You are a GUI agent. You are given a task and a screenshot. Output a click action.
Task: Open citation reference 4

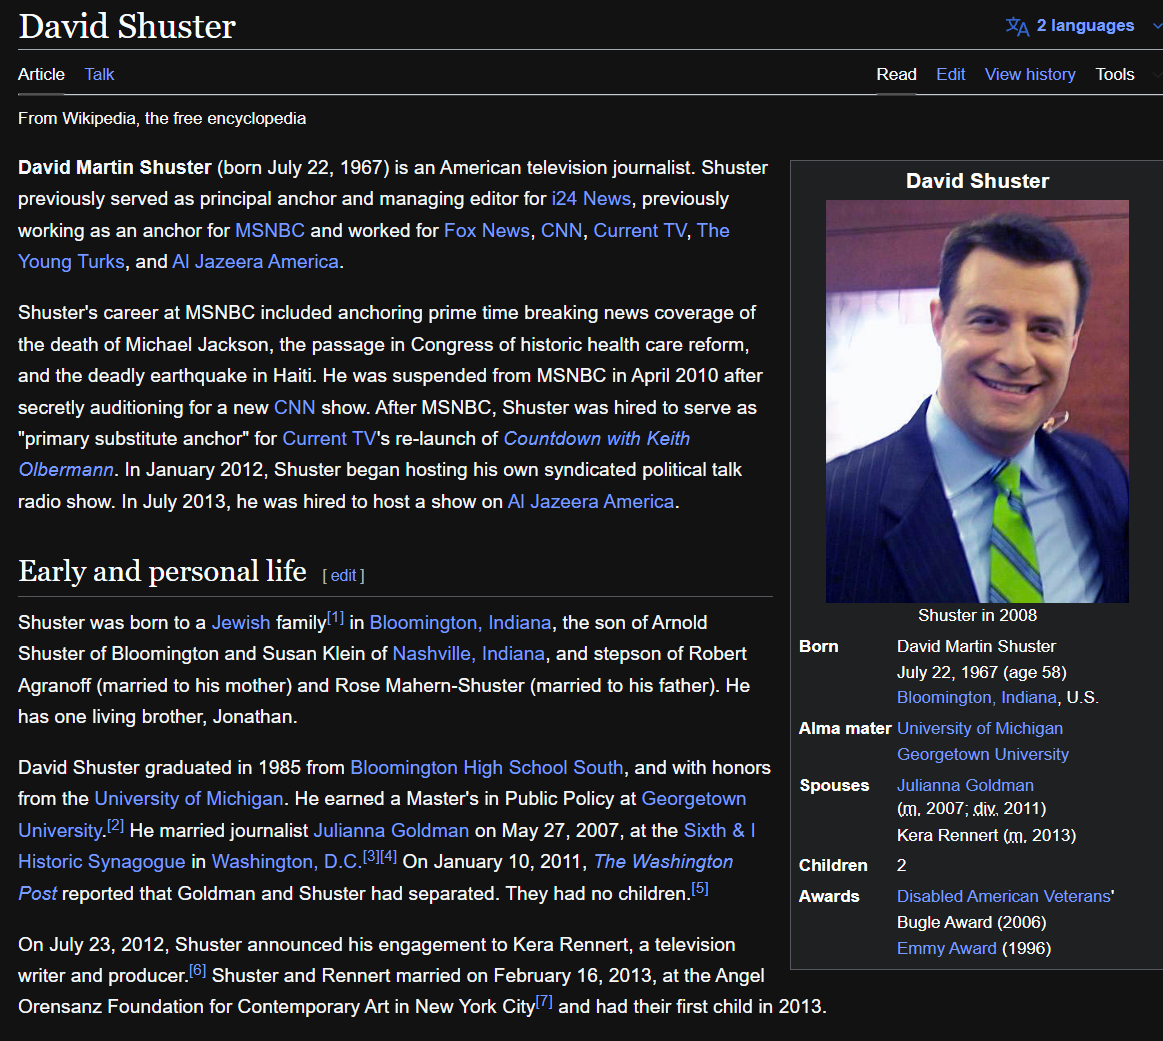pos(388,856)
